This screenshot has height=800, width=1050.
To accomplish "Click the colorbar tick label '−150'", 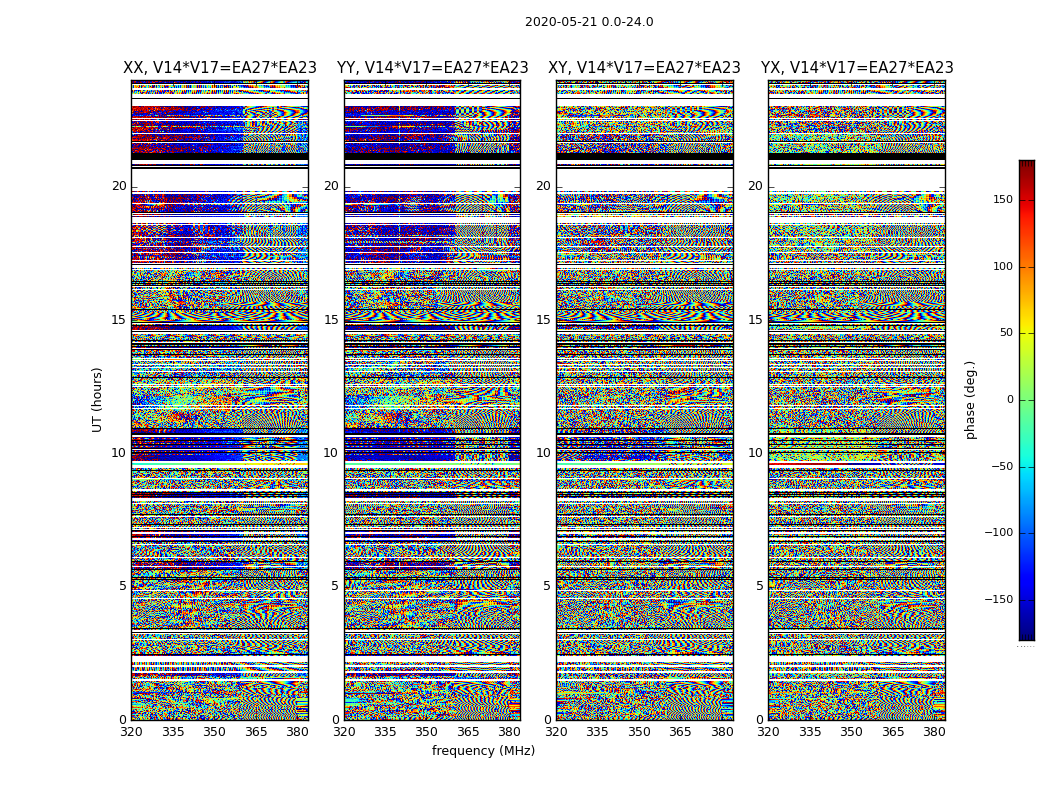I will pos(999,599).
